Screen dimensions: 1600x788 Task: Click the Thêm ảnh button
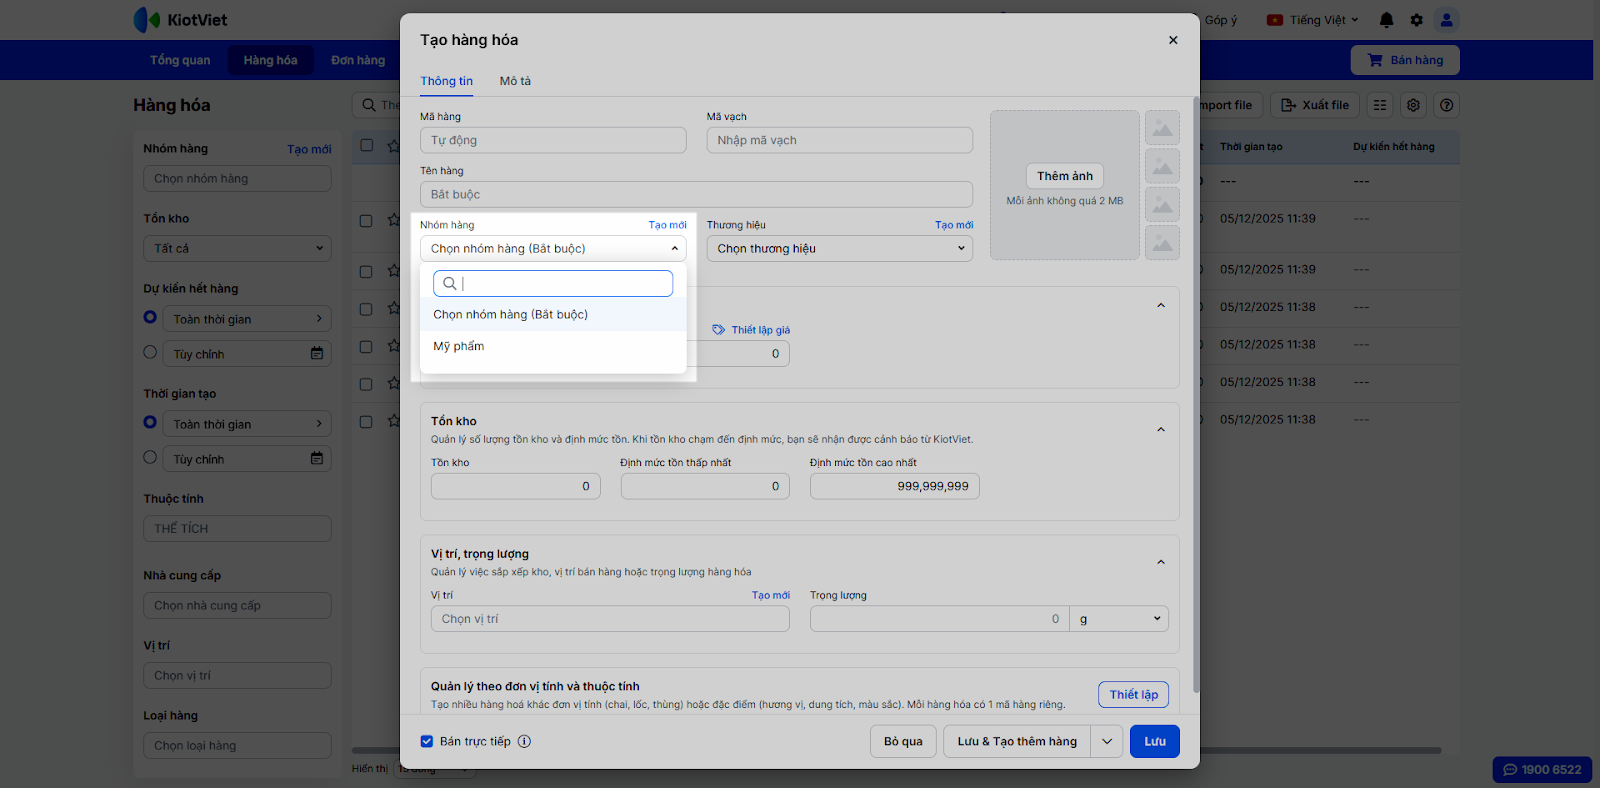pyautogui.click(x=1064, y=176)
